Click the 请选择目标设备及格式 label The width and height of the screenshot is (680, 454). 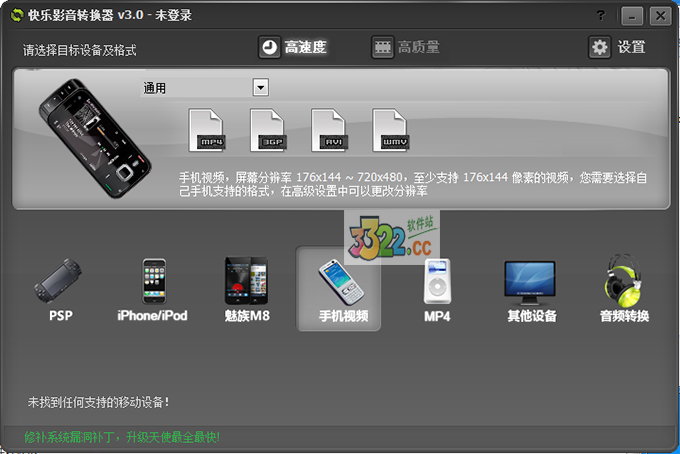coord(79,50)
